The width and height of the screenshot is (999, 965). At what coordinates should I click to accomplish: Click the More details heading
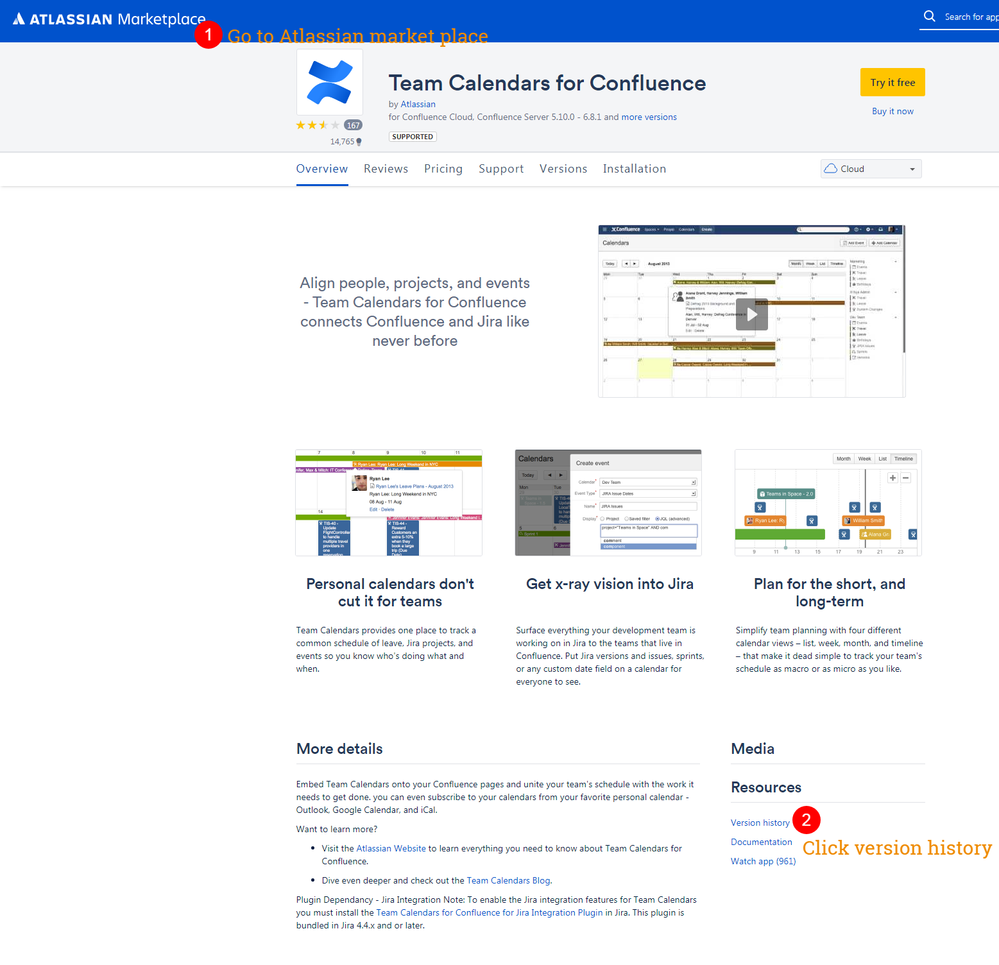pyautogui.click(x=340, y=748)
